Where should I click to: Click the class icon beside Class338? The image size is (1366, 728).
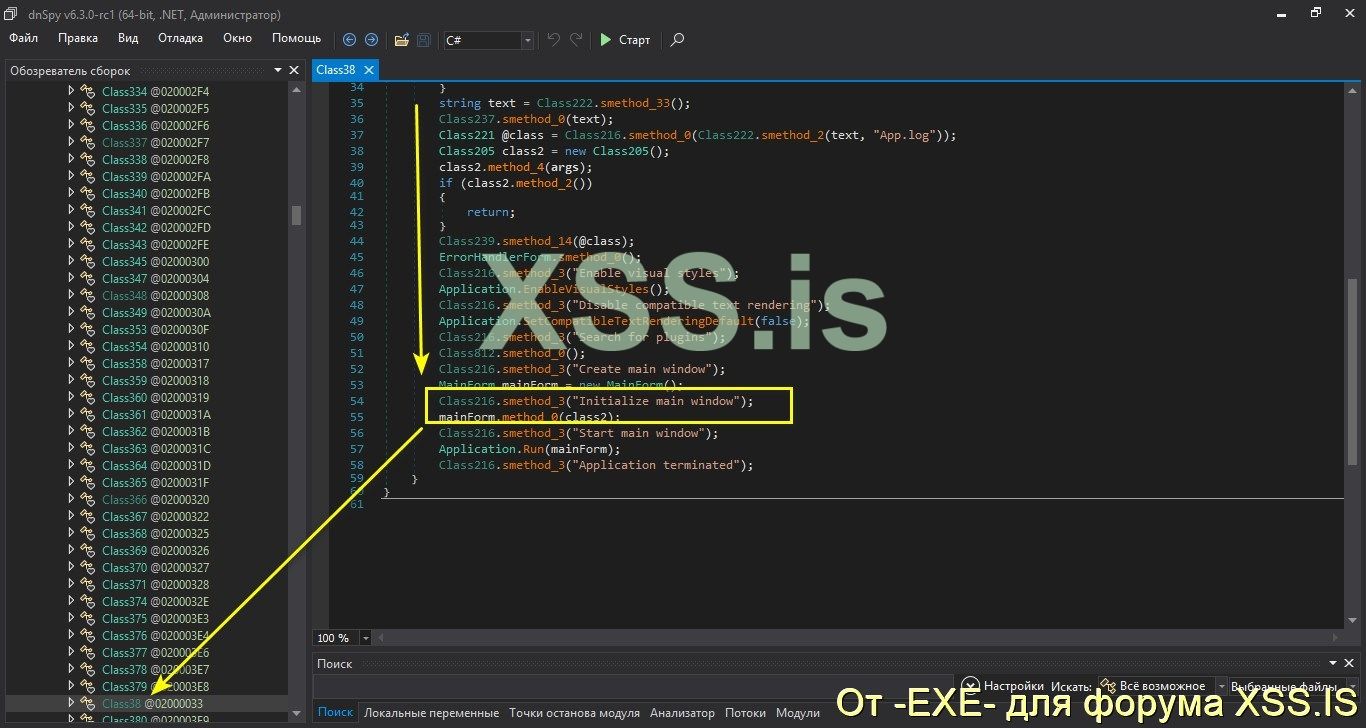tap(88, 159)
